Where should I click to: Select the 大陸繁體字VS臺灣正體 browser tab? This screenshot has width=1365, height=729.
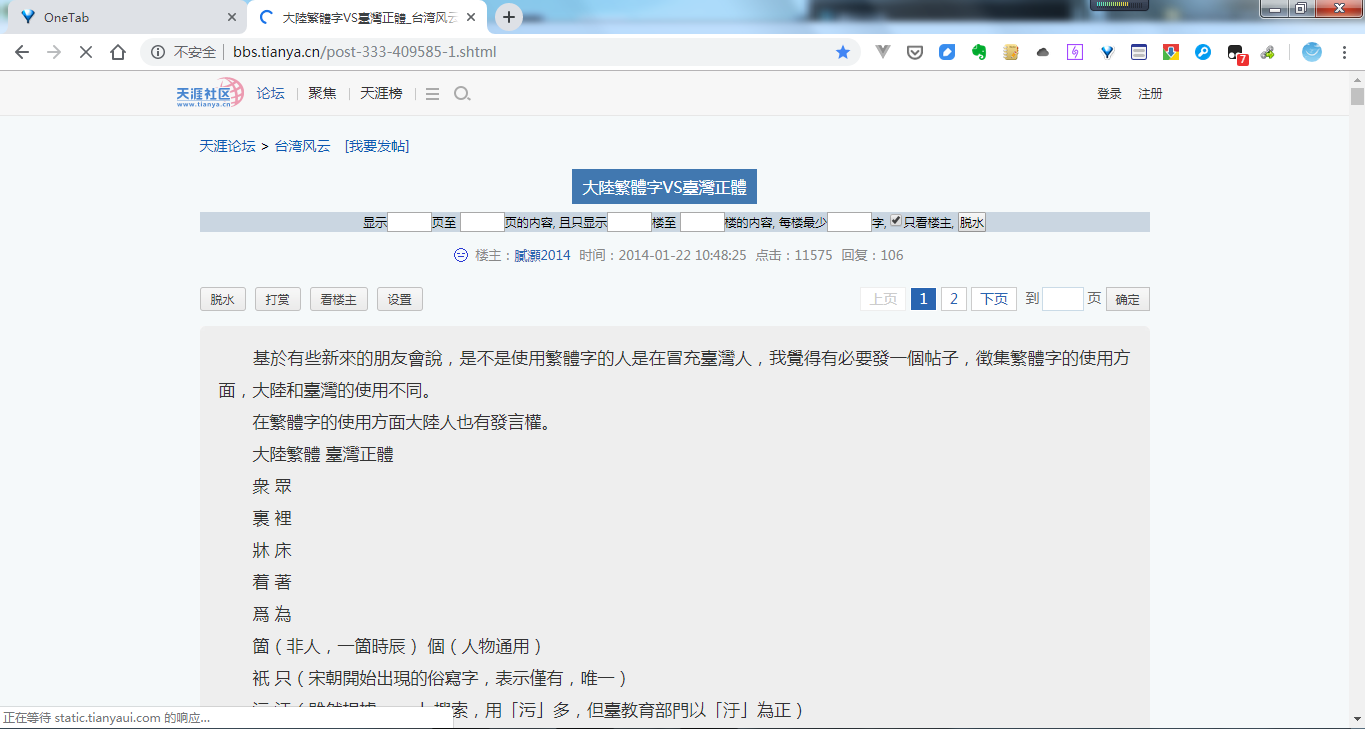[x=366, y=17]
